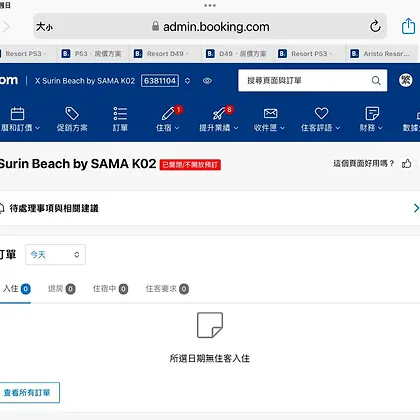The height and width of the screenshot is (420, 420).
Task: Expand the 住客評語 menu chevron
Action: (338, 128)
